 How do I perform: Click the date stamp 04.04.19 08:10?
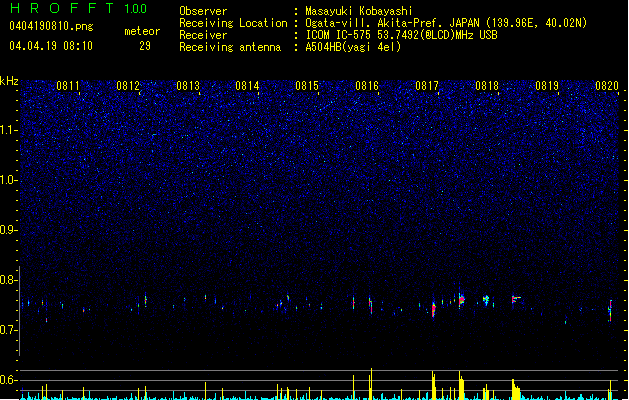51,46
